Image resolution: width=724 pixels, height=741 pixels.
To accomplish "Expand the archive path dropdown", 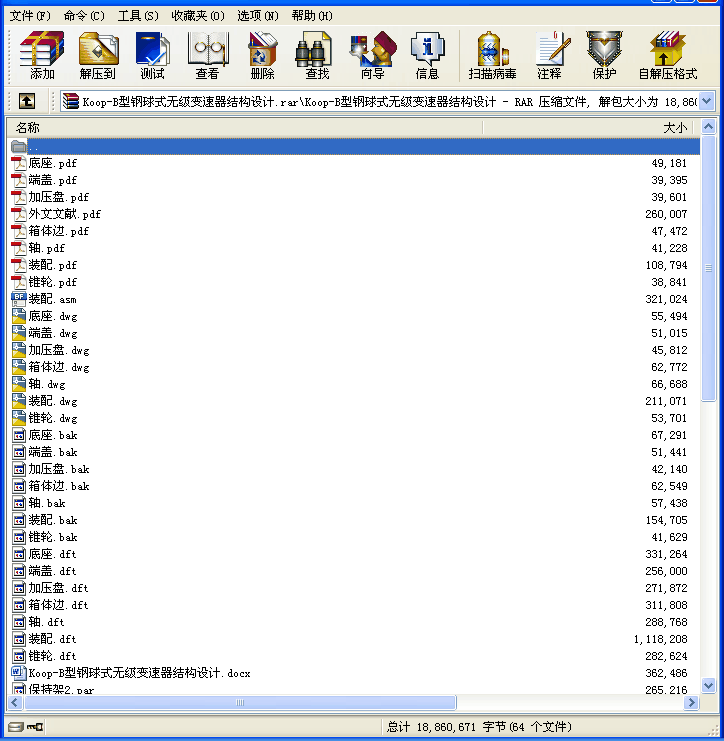I will click(707, 101).
